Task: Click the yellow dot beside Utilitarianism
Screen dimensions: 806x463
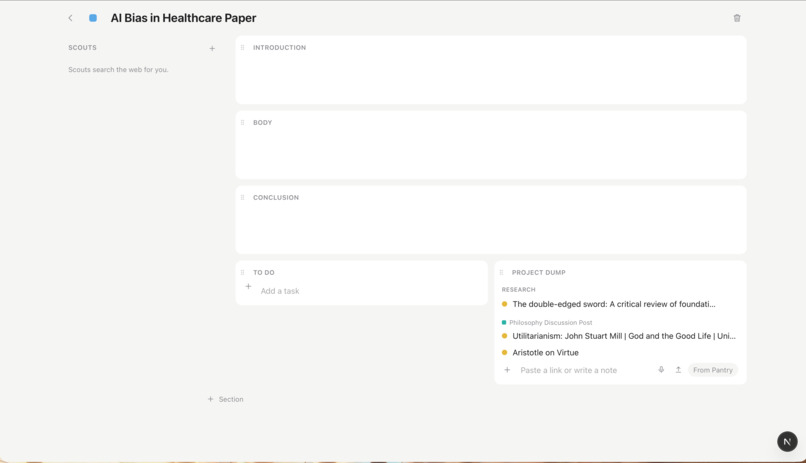Action: pos(504,336)
